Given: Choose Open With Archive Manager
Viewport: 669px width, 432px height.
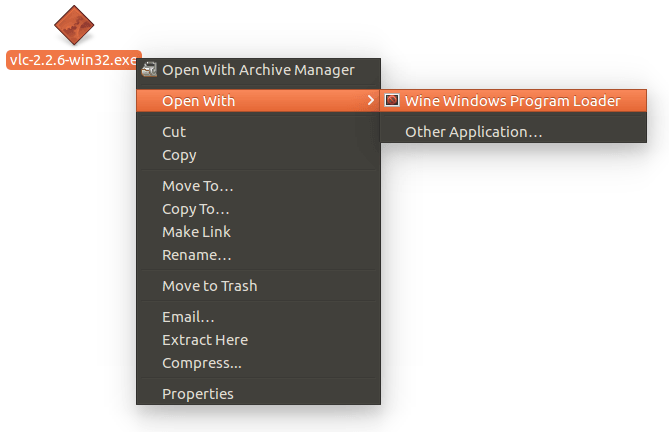Looking at the screenshot, I should click(258, 70).
